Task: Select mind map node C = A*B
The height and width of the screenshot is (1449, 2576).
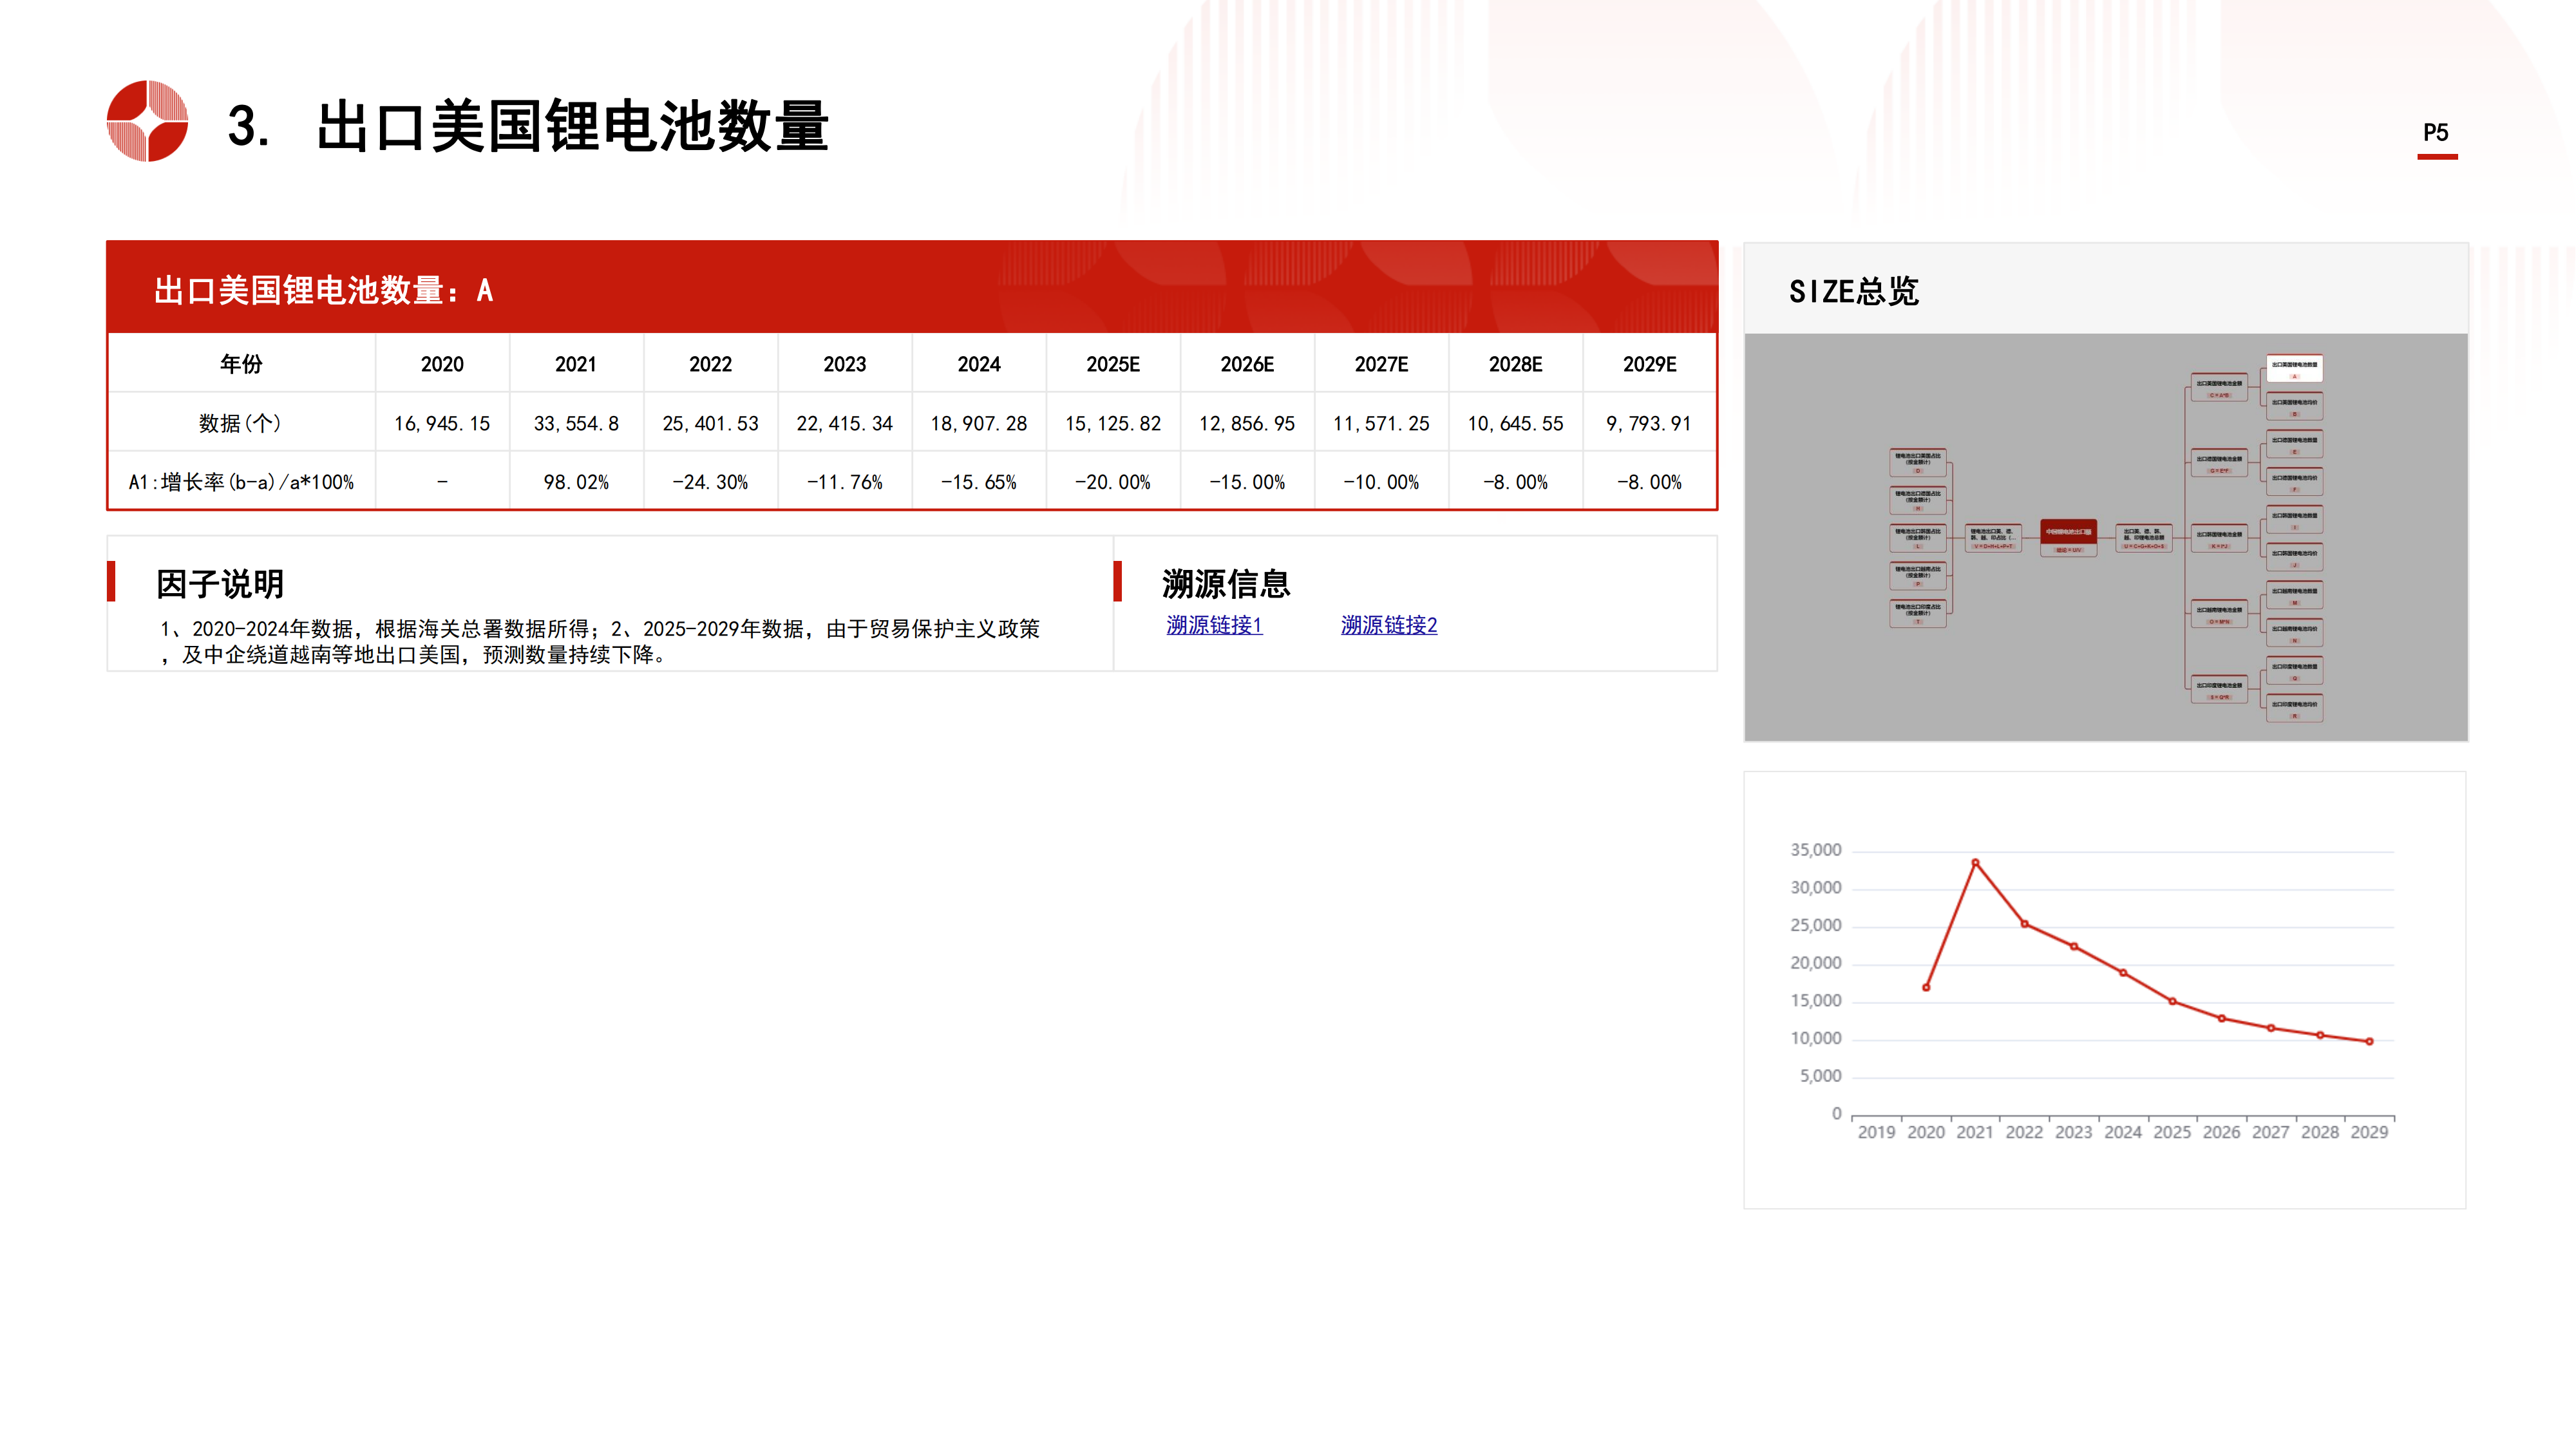Action: click(x=2219, y=388)
